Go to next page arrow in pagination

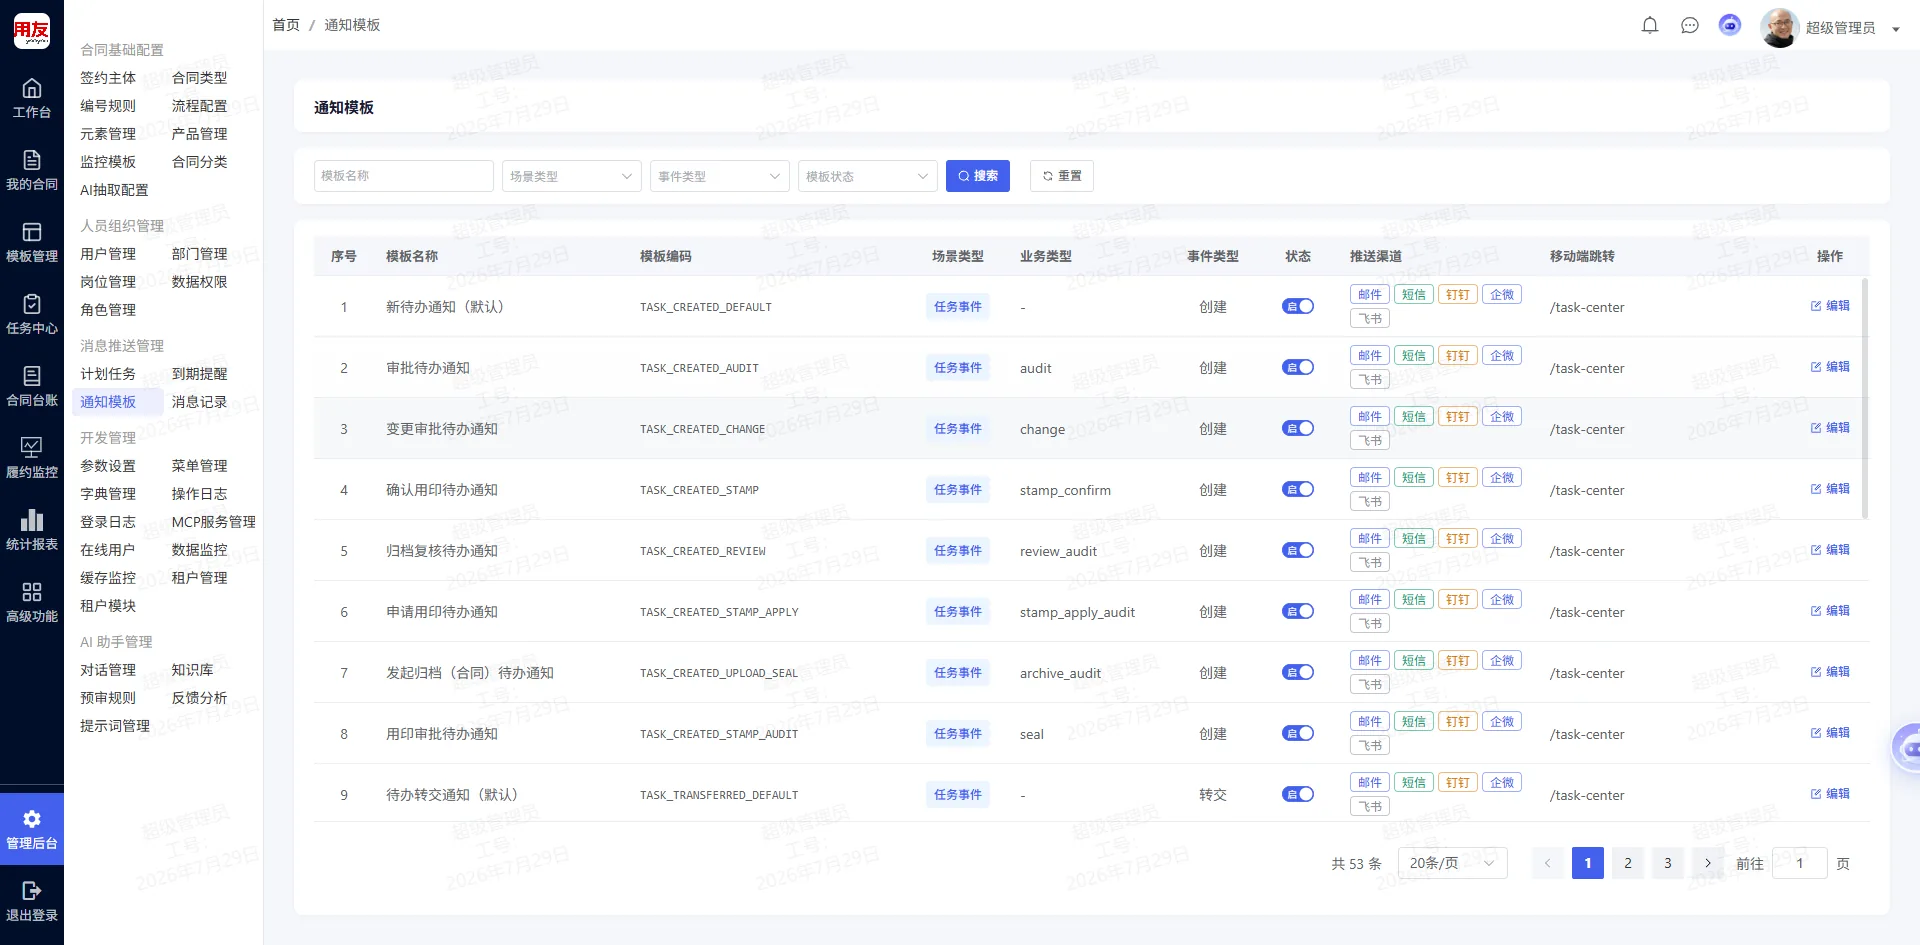pyautogui.click(x=1708, y=863)
